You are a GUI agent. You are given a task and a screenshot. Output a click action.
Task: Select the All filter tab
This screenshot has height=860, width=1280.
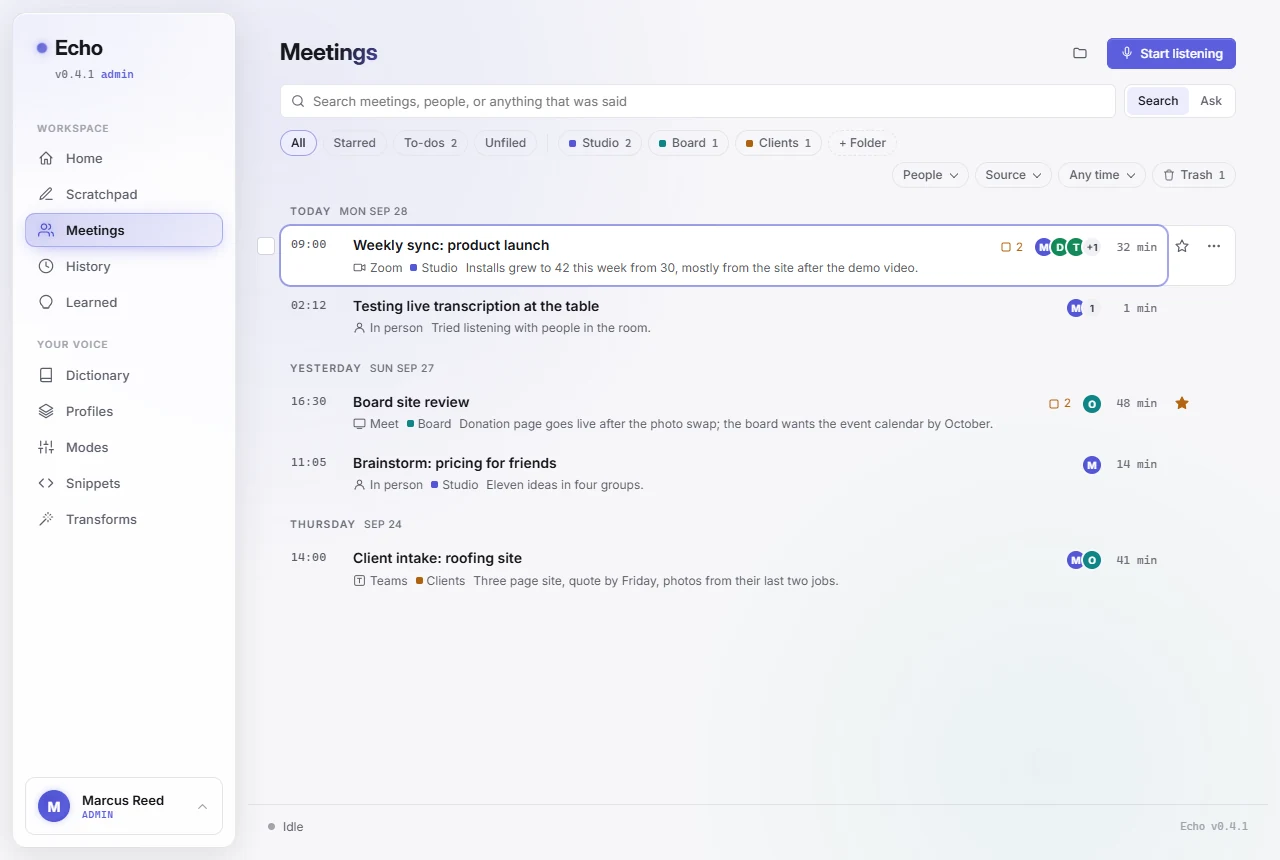click(x=298, y=143)
